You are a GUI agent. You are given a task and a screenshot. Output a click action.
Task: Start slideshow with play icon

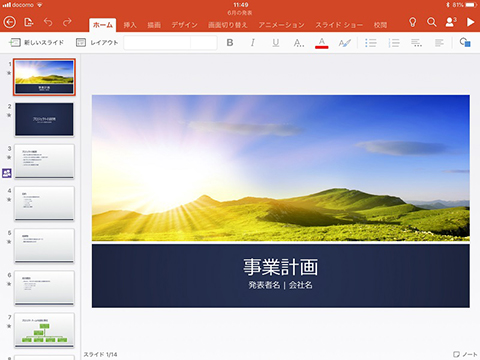[470, 22]
